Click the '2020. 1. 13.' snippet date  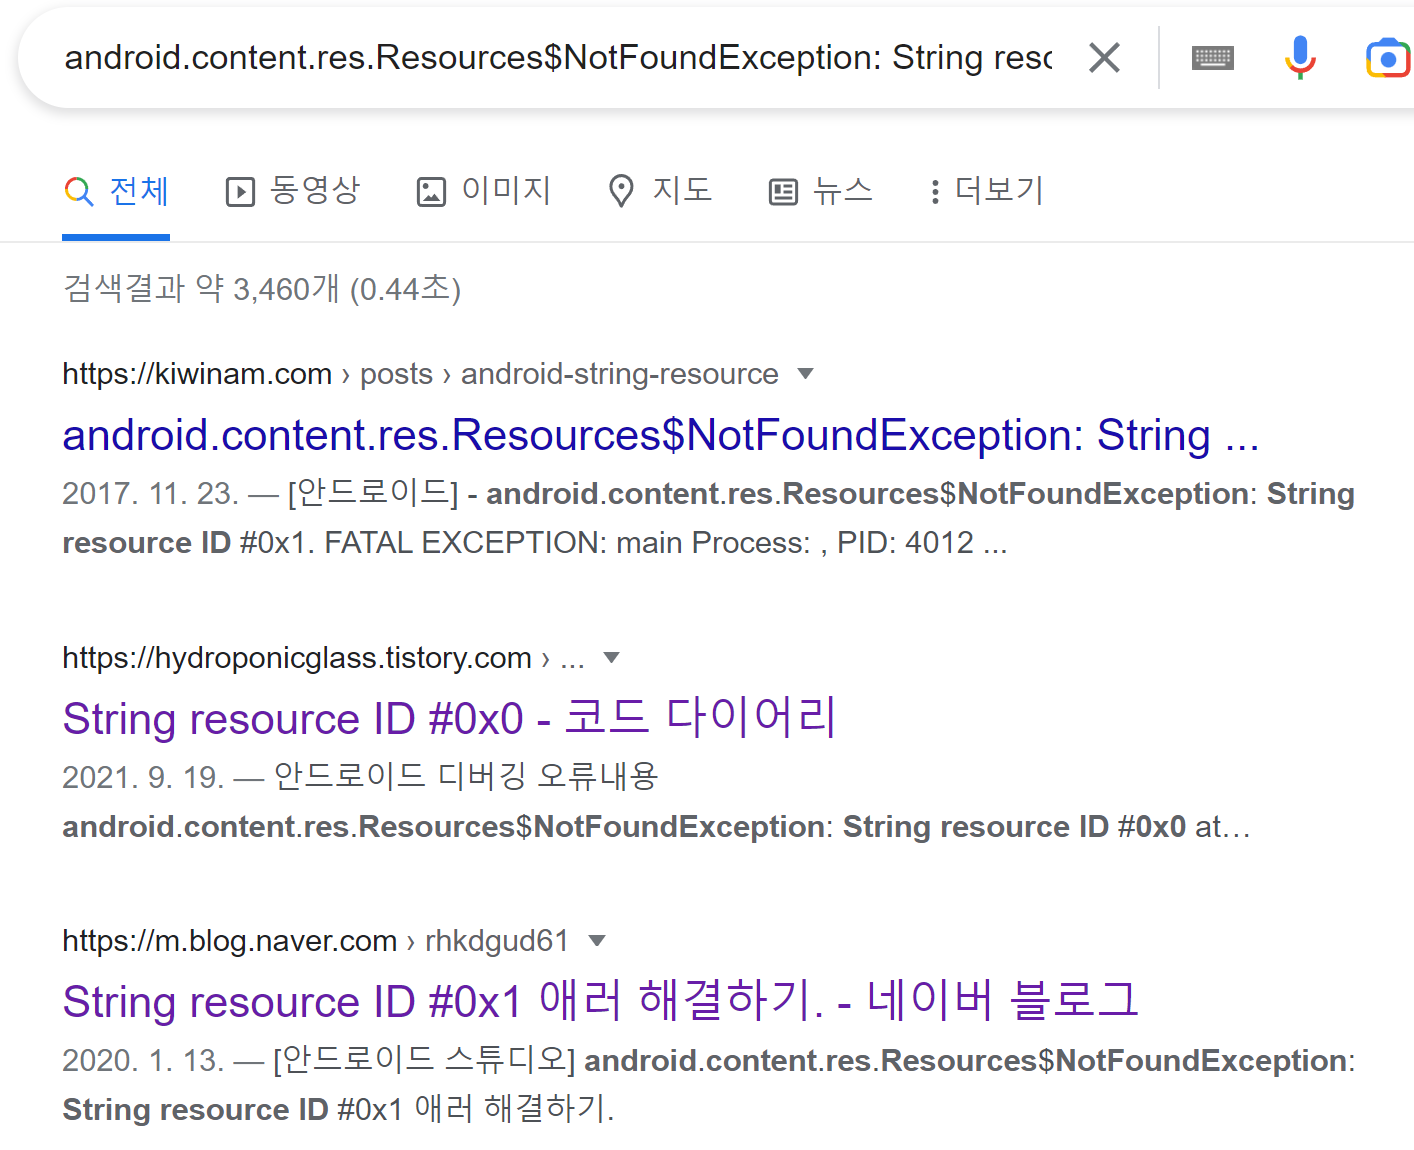143,1060
